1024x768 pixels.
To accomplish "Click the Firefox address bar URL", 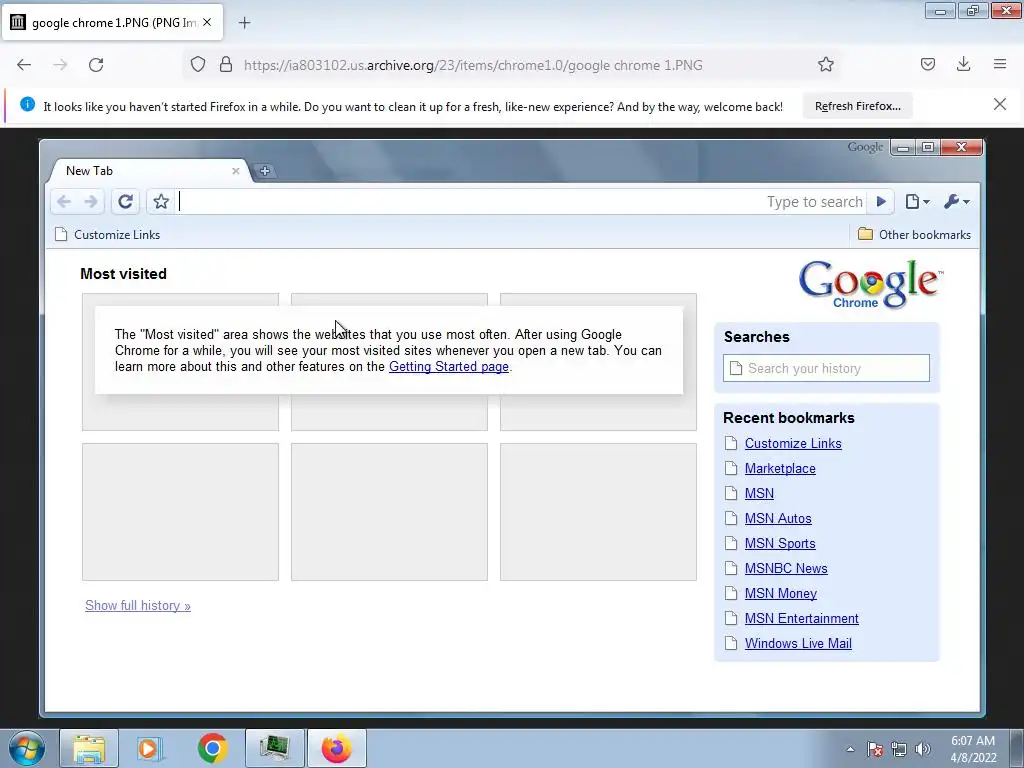I will pyautogui.click(x=473, y=65).
